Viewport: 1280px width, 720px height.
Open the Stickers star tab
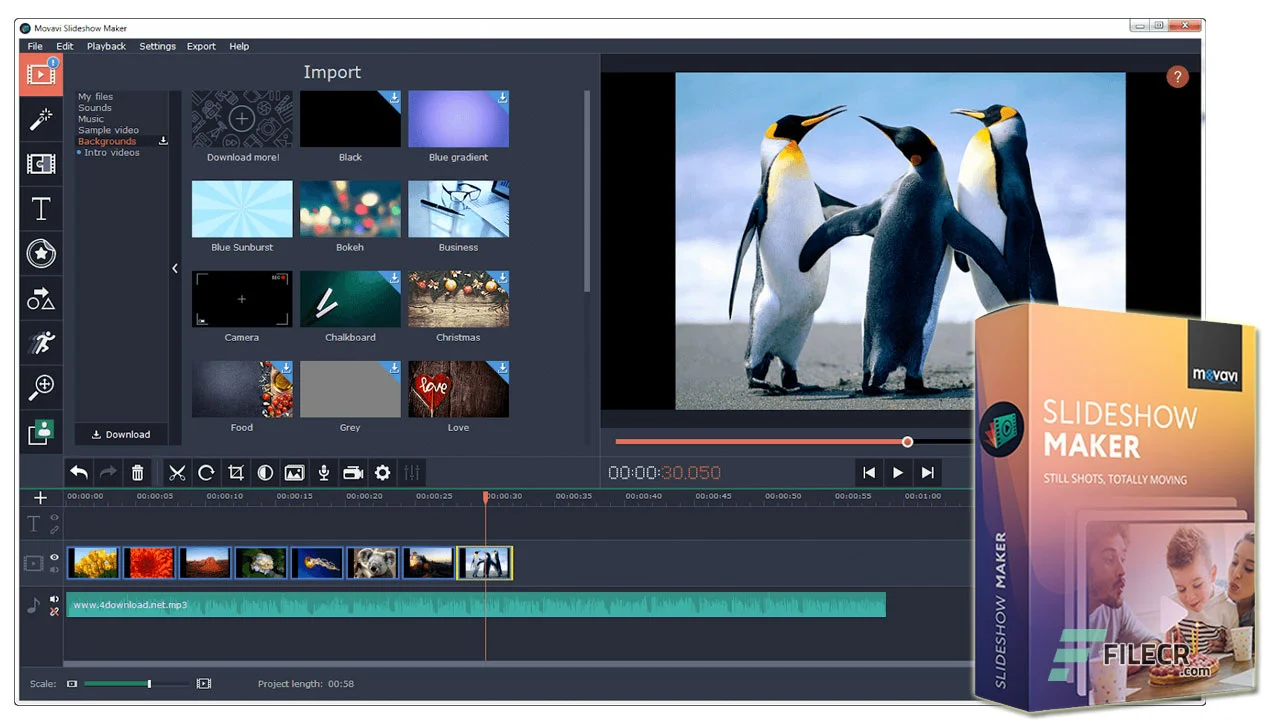[x=41, y=253]
